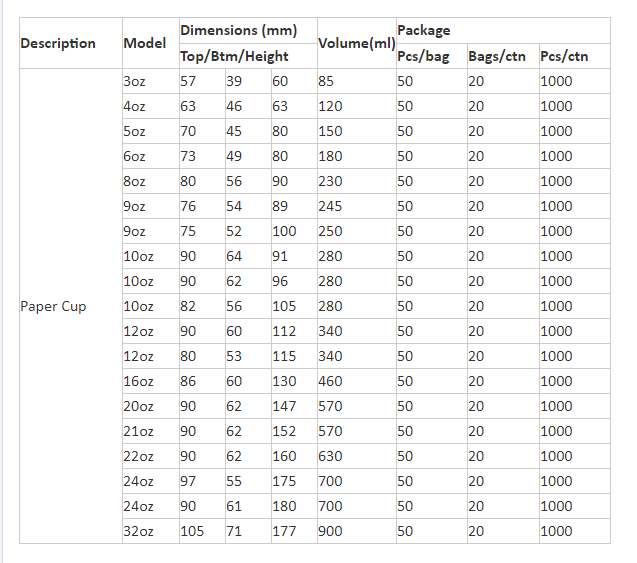Select the Bags/ctn subheader
637x563 pixels.
(x=503, y=56)
